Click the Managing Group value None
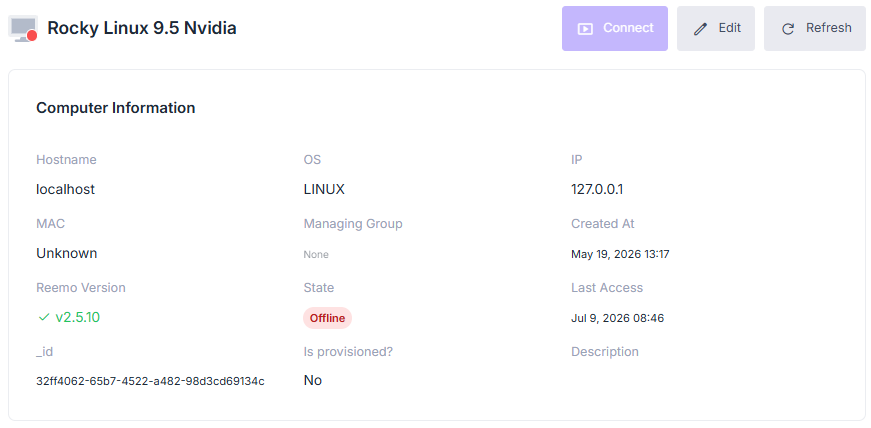The width and height of the screenshot is (871, 428). point(316,255)
